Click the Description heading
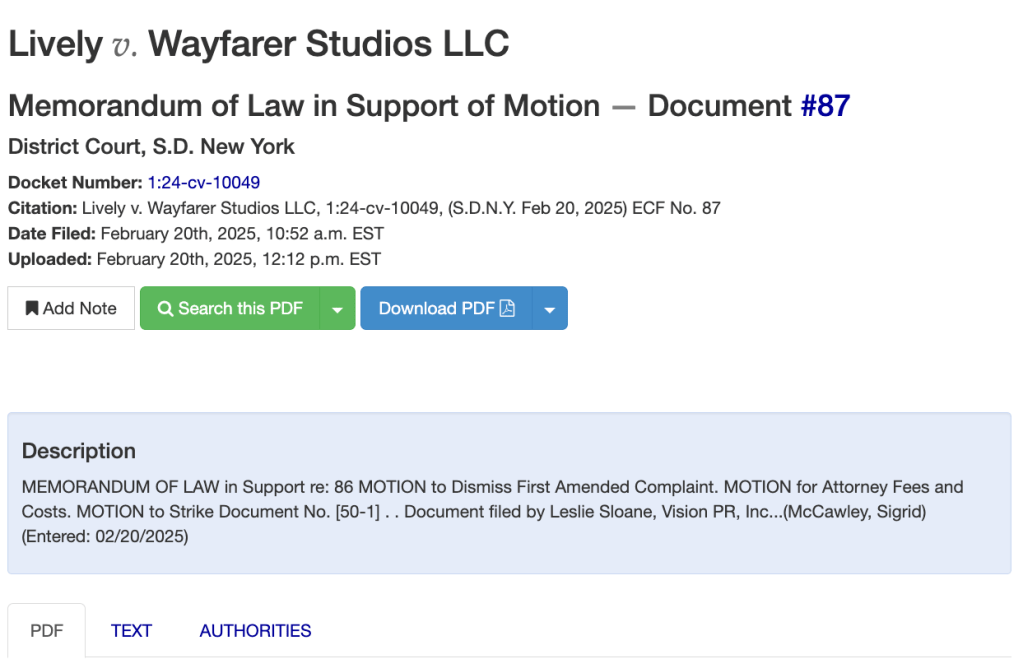Viewport: 1023px width, 659px height. click(79, 450)
